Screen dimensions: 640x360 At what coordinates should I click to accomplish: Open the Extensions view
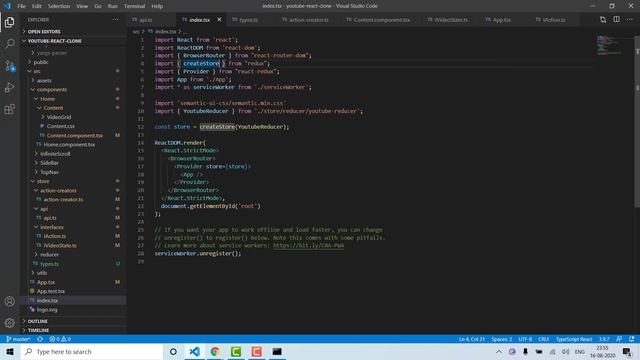(x=9, y=109)
